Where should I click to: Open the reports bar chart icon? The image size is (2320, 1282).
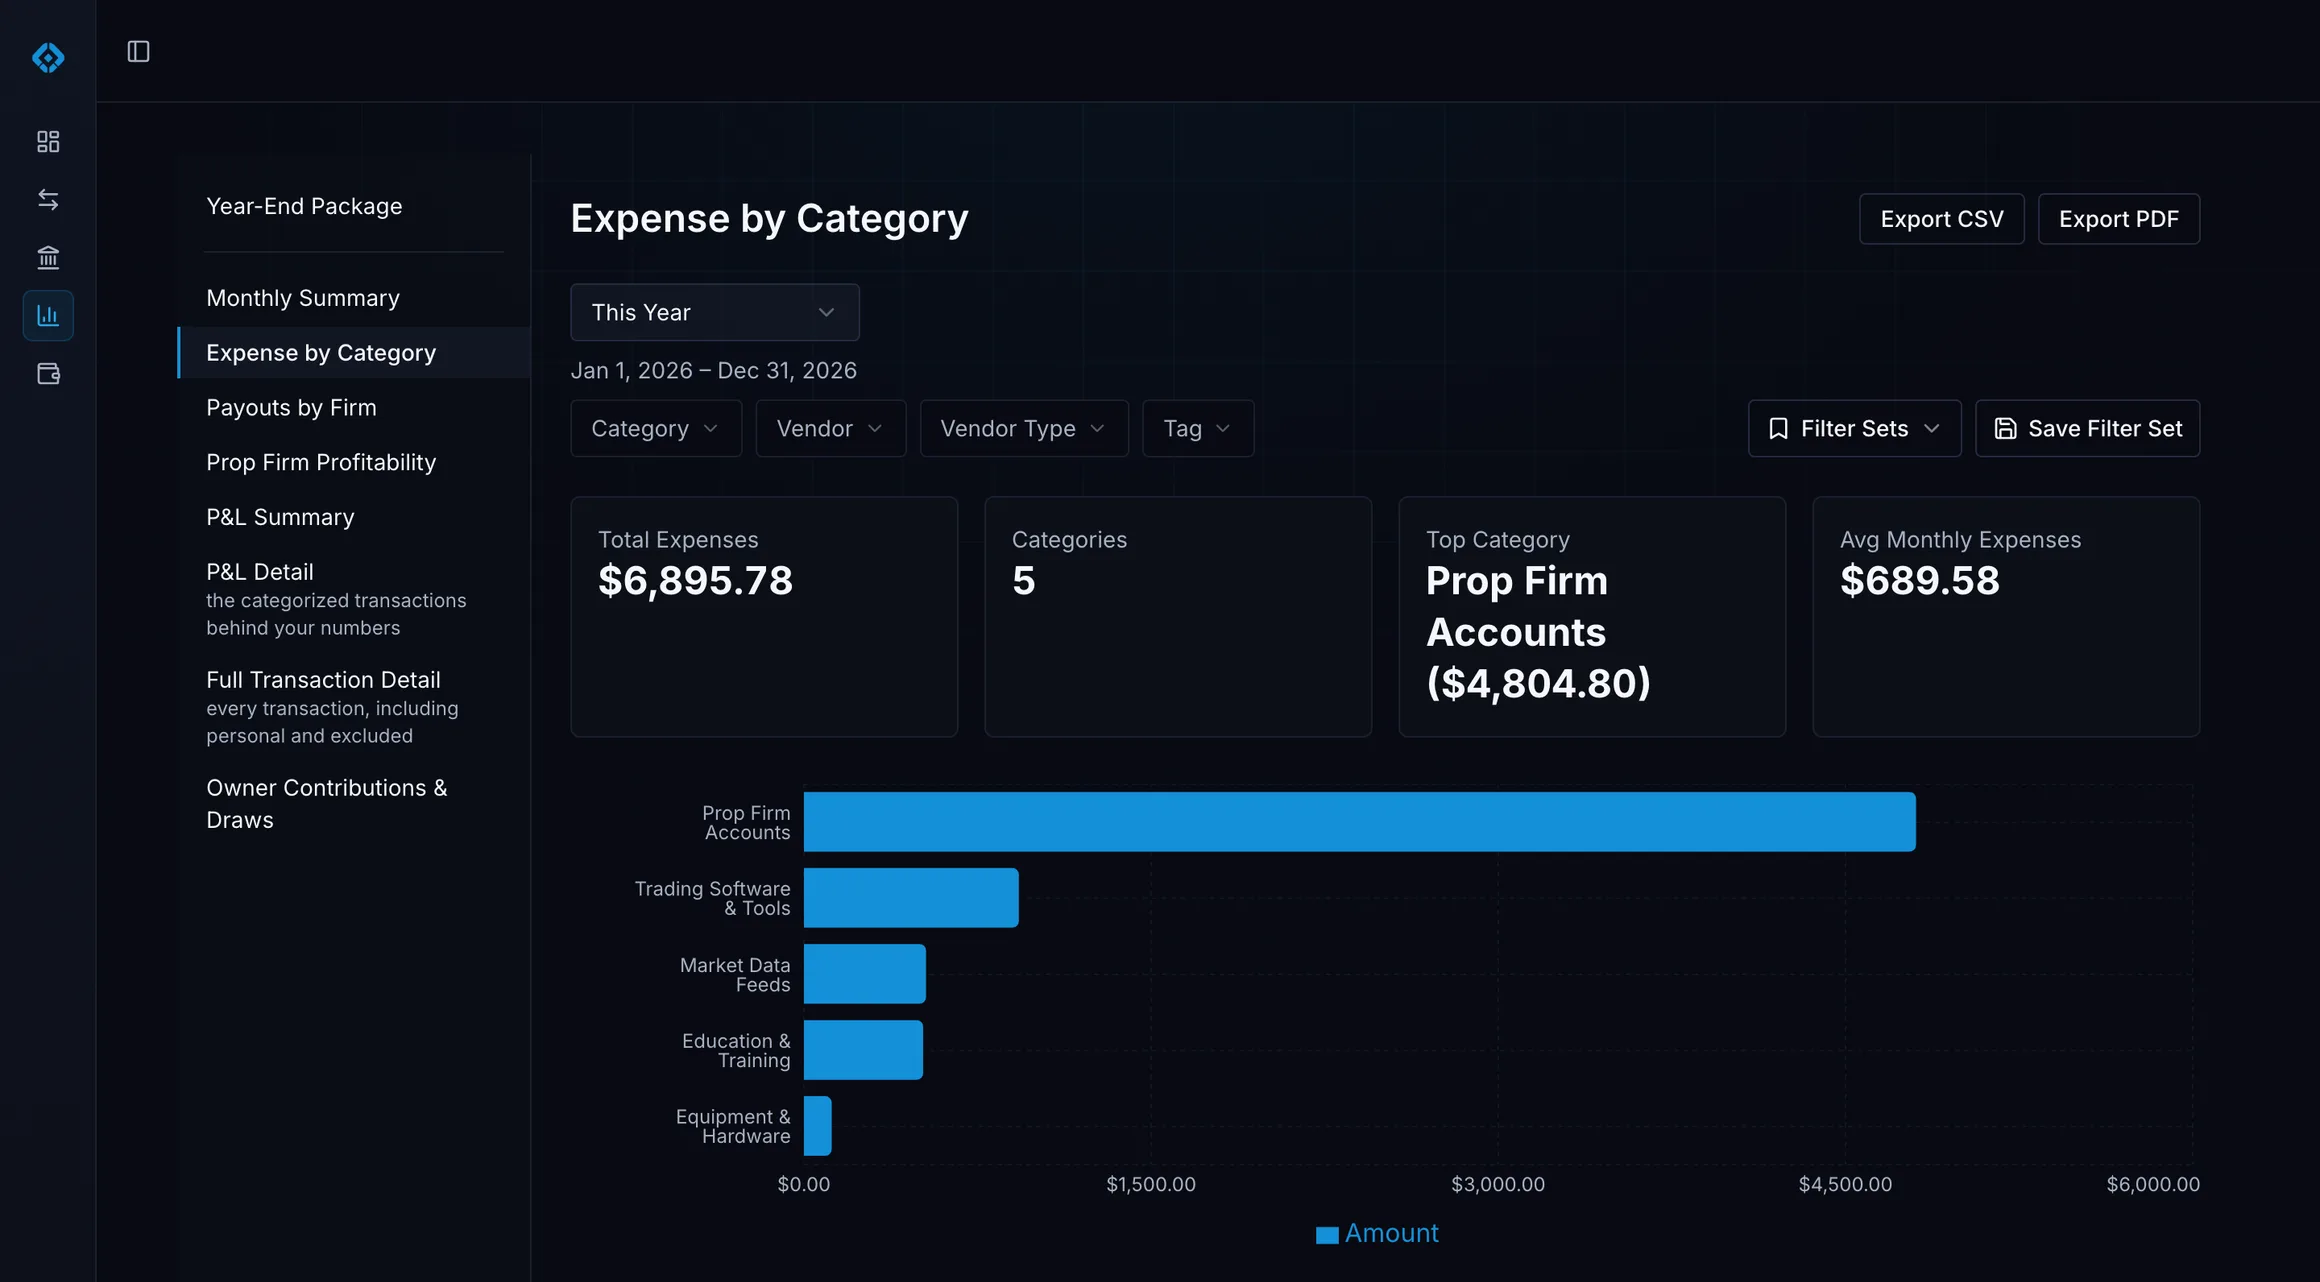pyautogui.click(x=48, y=315)
